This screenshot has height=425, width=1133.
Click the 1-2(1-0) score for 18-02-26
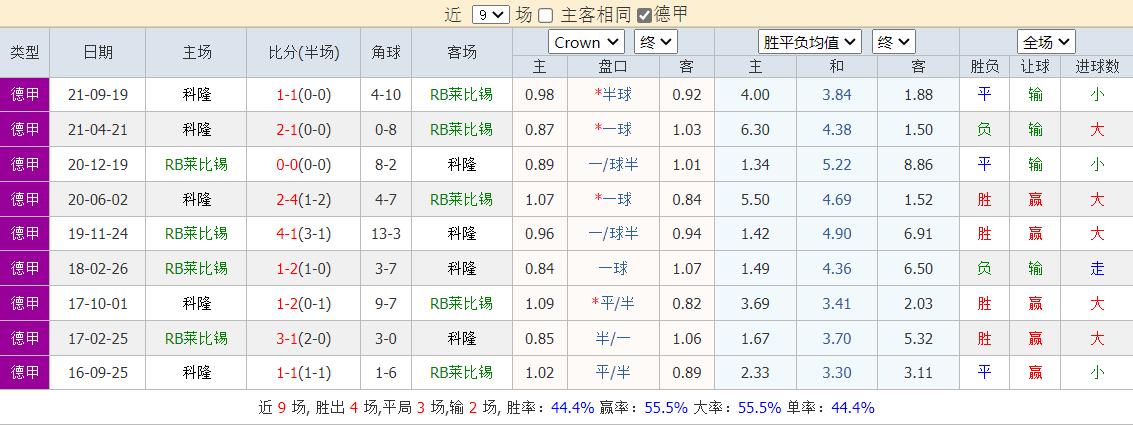(303, 268)
